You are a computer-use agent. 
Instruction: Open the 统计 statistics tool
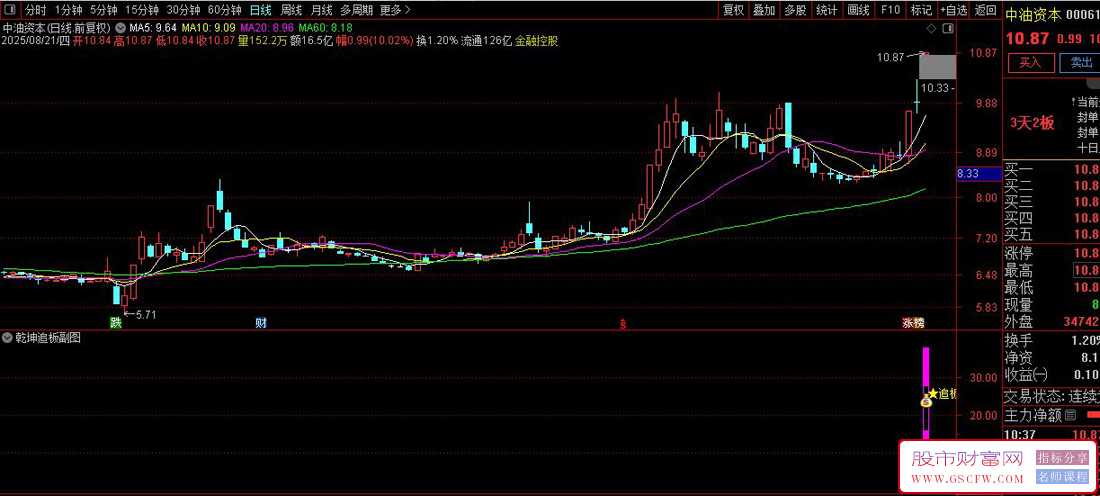[827, 10]
